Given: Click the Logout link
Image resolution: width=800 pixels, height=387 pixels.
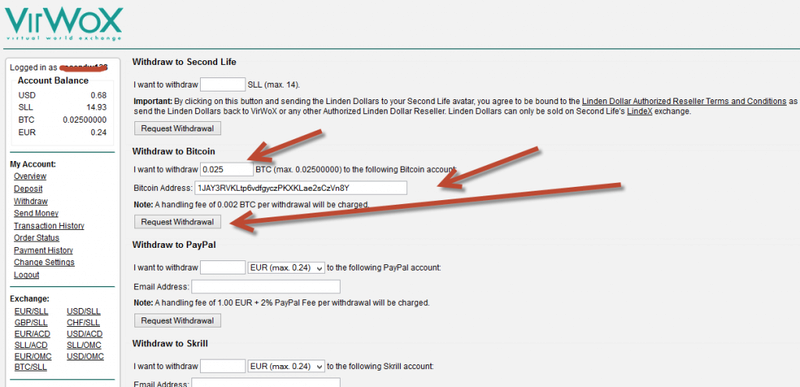Looking at the screenshot, I should [x=27, y=275].
